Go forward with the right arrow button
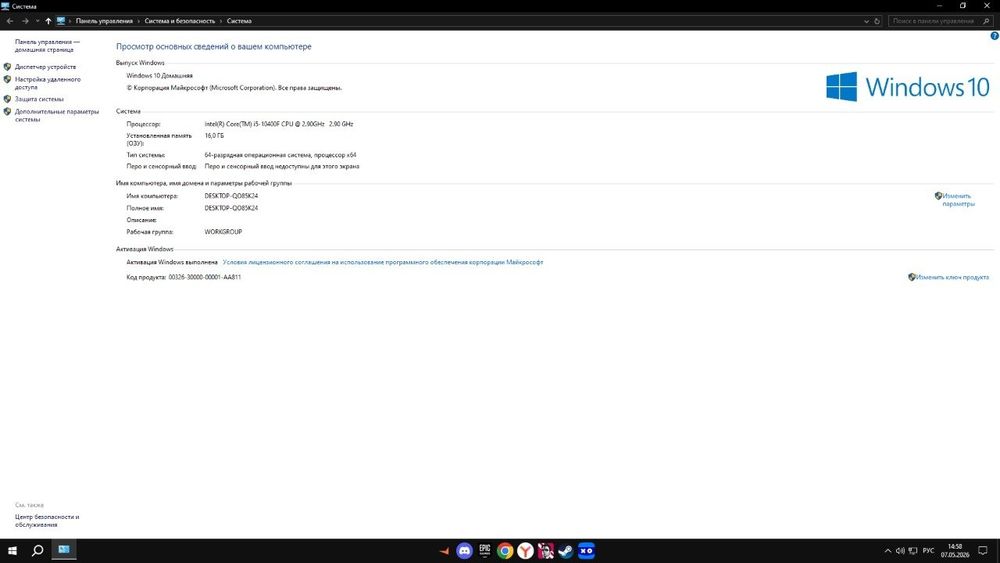 pyautogui.click(x=25, y=21)
